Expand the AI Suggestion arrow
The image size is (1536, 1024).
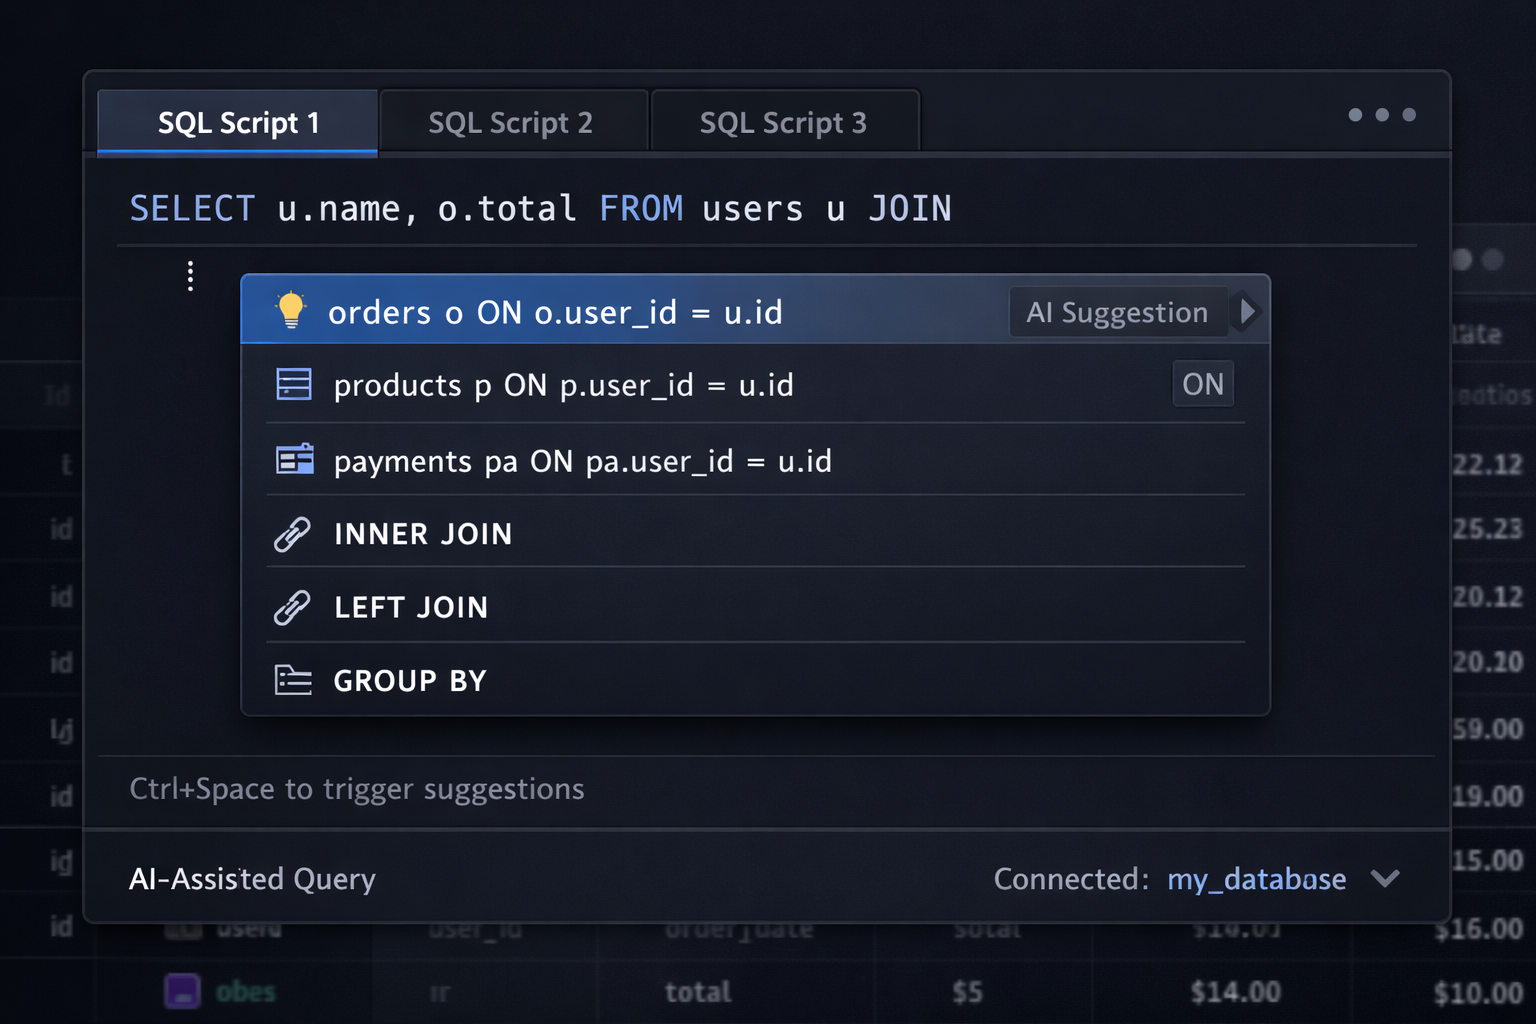pos(1247,312)
